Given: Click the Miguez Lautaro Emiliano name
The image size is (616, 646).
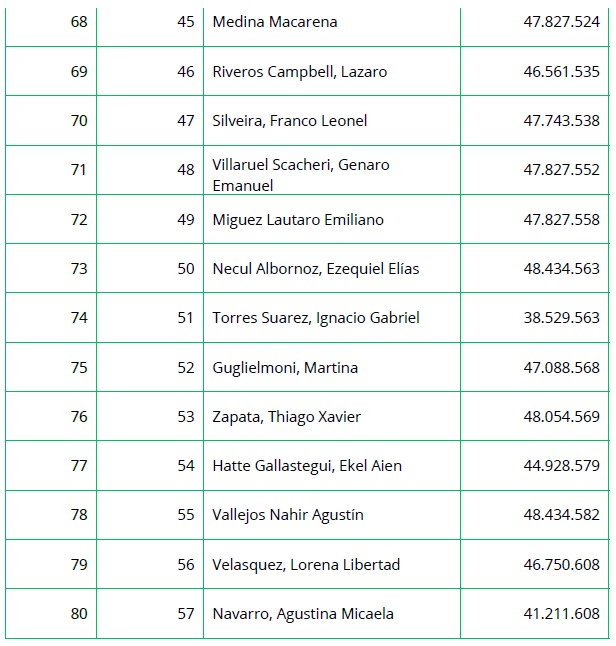Looking at the screenshot, I should [298, 220].
